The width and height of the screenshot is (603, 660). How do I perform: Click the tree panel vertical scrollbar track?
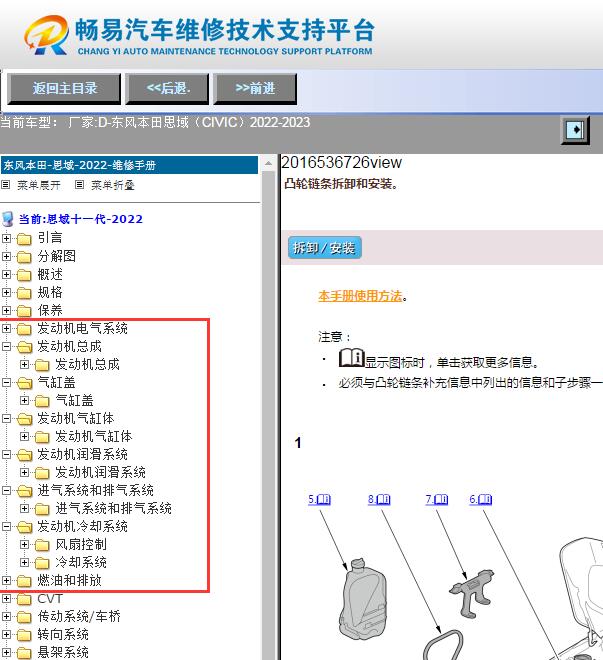pyautogui.click(x=268, y=415)
